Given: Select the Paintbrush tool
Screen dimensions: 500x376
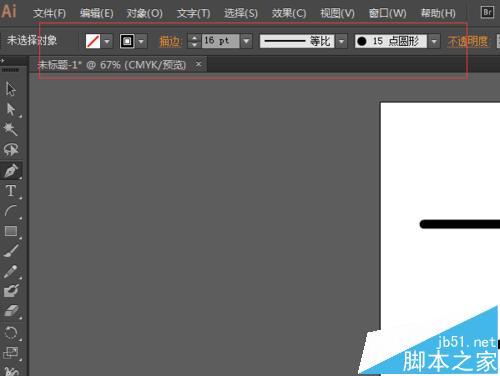Looking at the screenshot, I should pos(11,251).
